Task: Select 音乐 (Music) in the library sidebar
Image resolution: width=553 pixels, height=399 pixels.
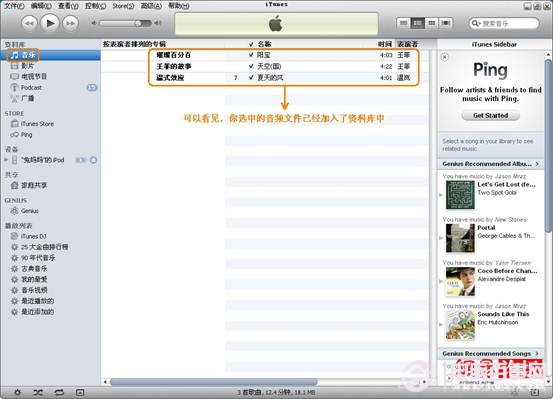Action: 50,55
